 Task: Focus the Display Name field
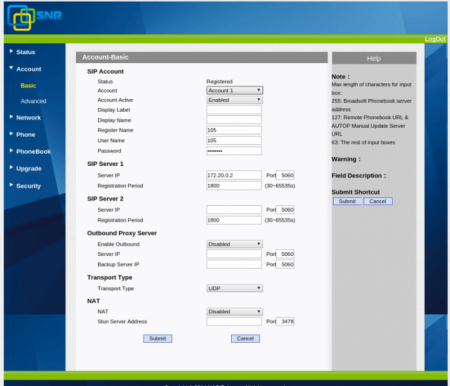point(234,120)
